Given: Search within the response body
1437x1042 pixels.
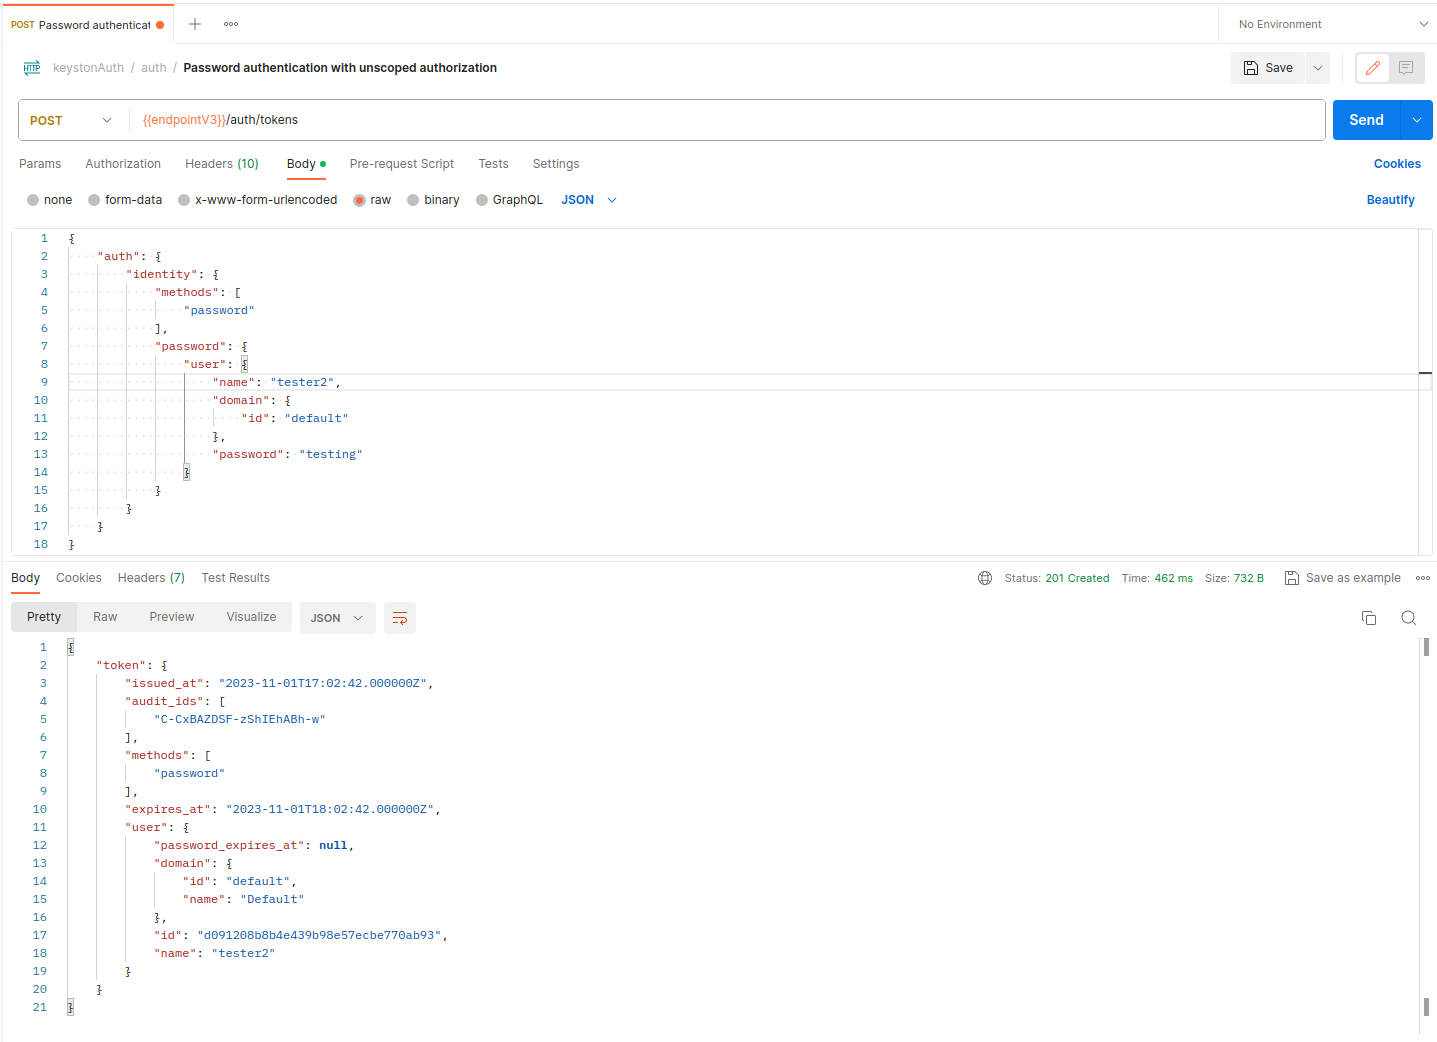Looking at the screenshot, I should pyautogui.click(x=1408, y=618).
